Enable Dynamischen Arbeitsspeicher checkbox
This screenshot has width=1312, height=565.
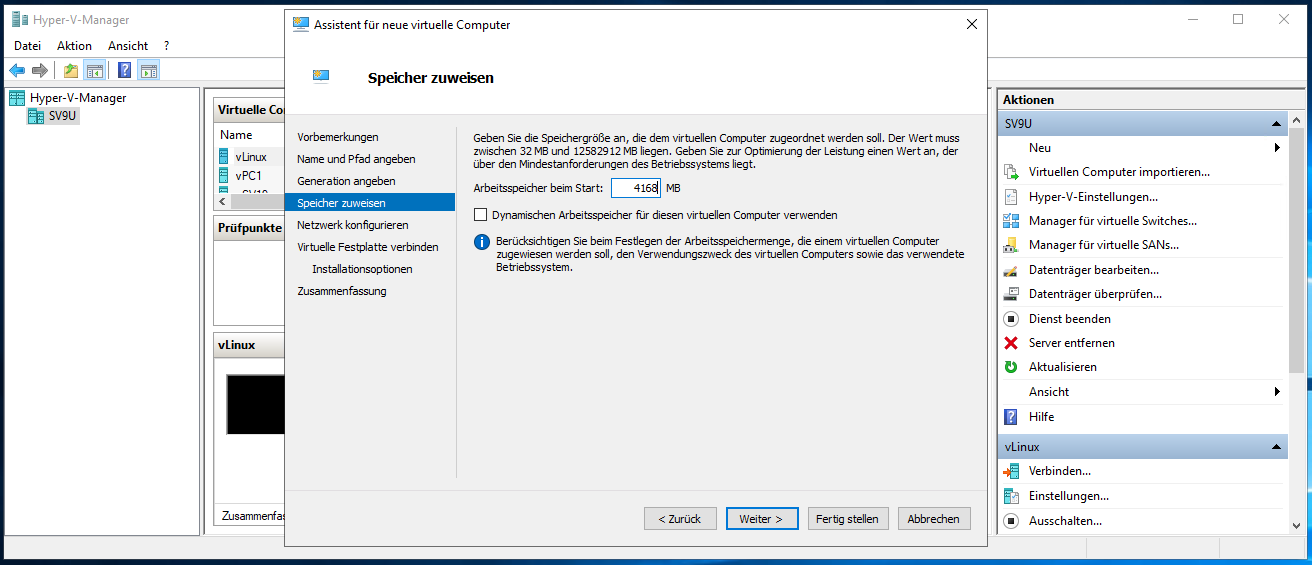click(x=481, y=215)
